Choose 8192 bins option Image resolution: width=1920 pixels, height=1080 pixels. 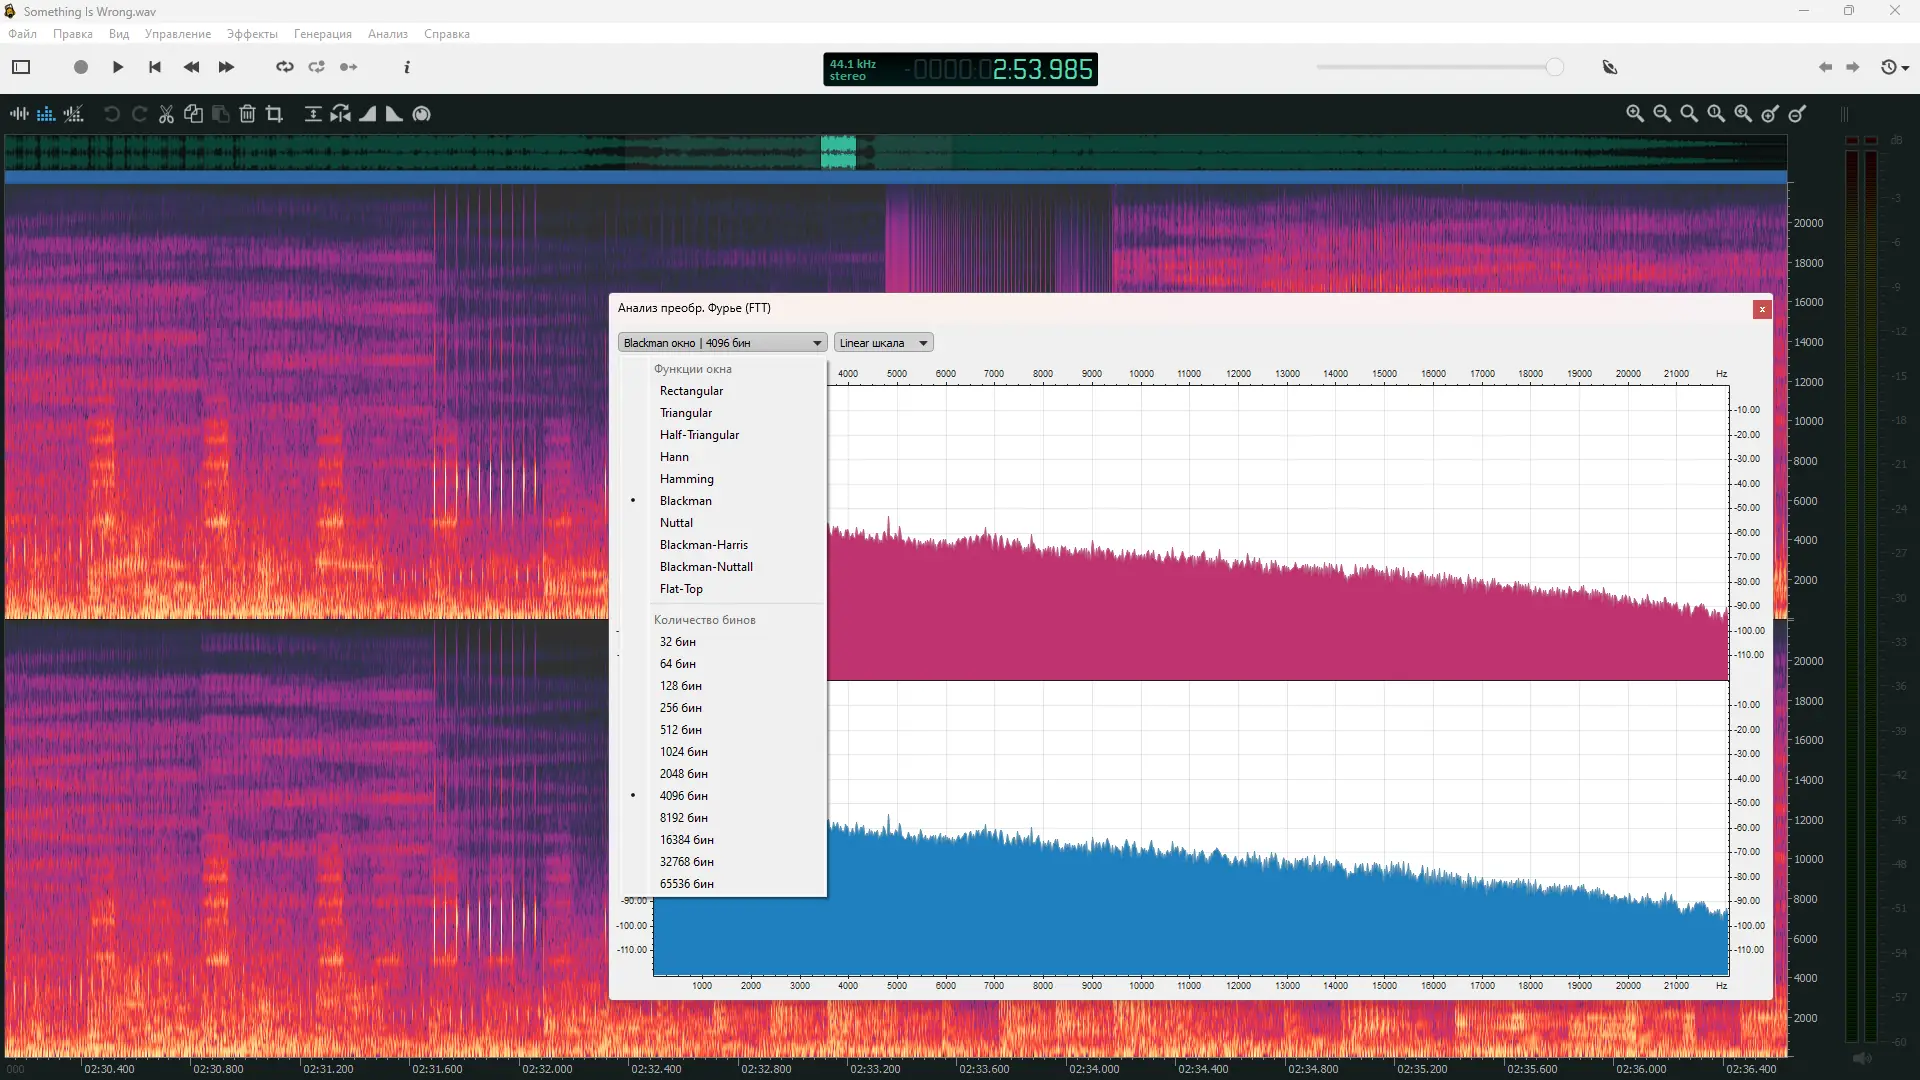coord(683,818)
